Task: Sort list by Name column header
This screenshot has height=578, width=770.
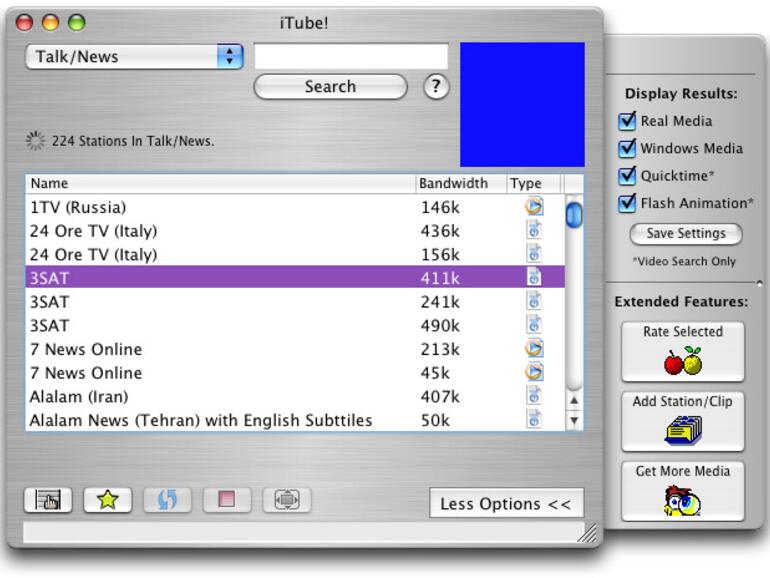Action: 220,183
